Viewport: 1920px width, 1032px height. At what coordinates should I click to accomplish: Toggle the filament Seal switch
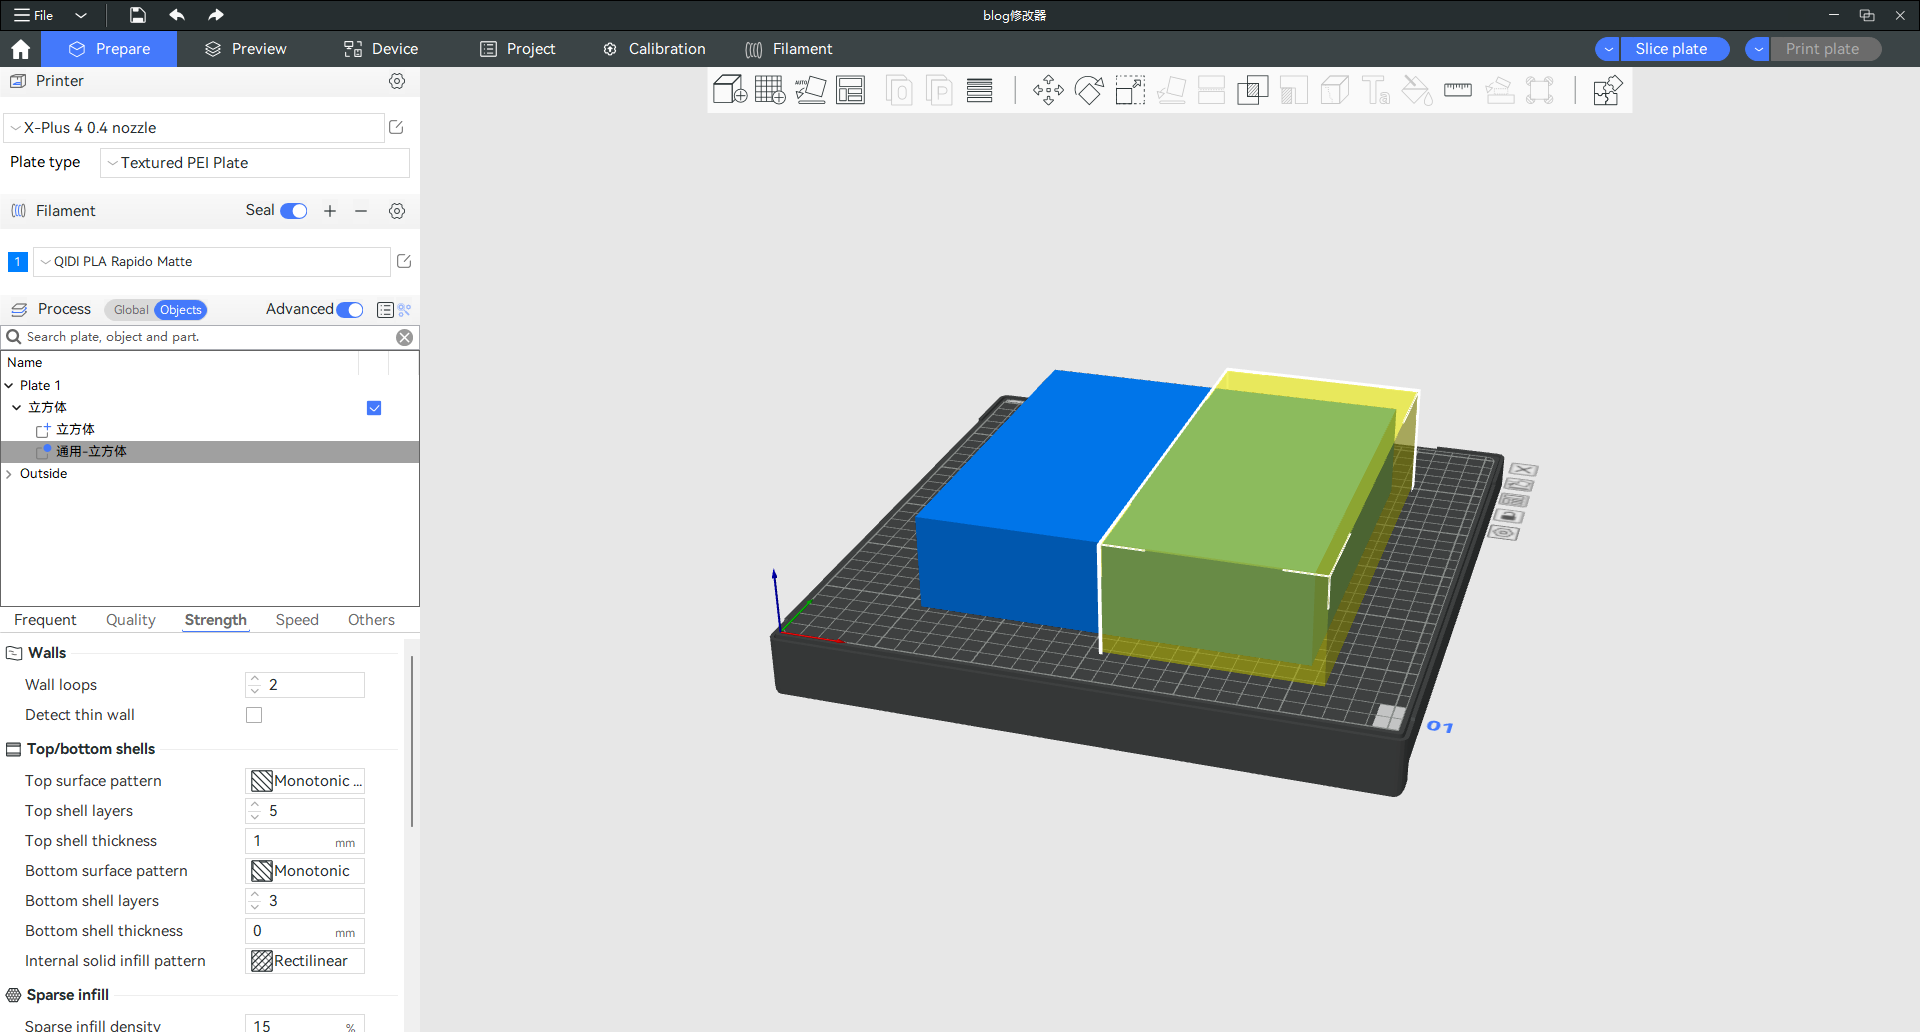click(294, 211)
